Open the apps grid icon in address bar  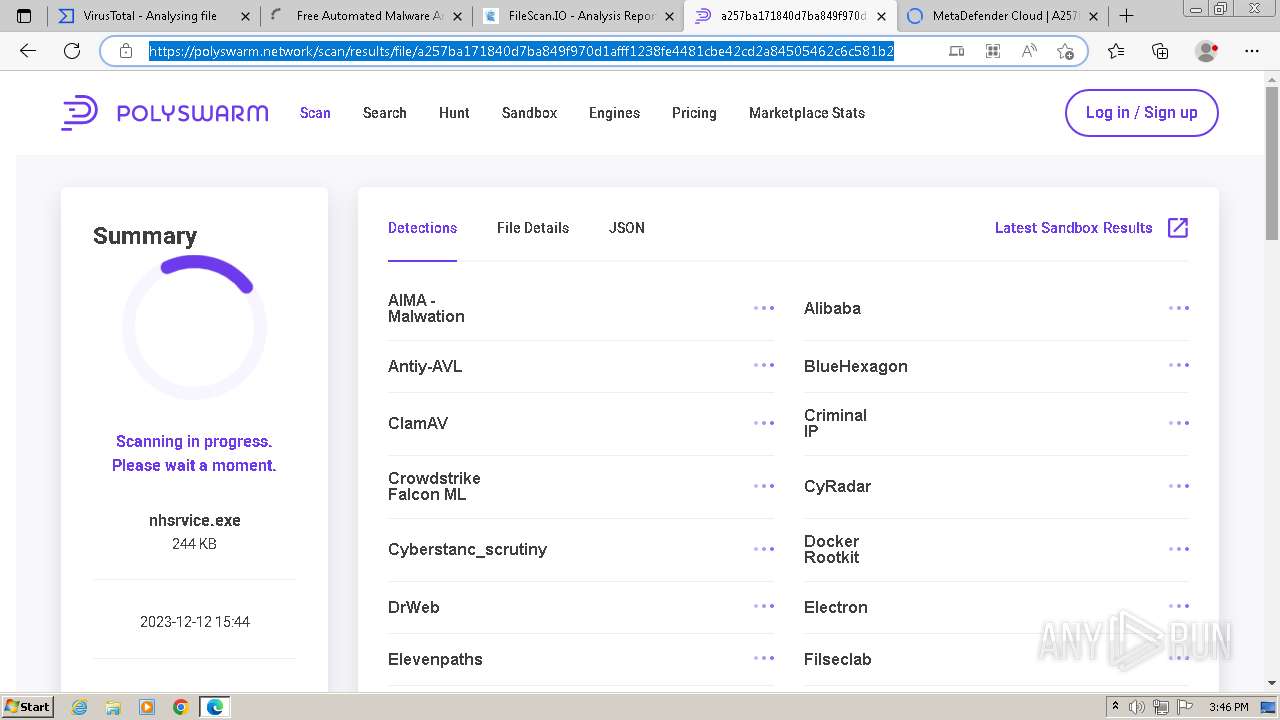click(992, 51)
